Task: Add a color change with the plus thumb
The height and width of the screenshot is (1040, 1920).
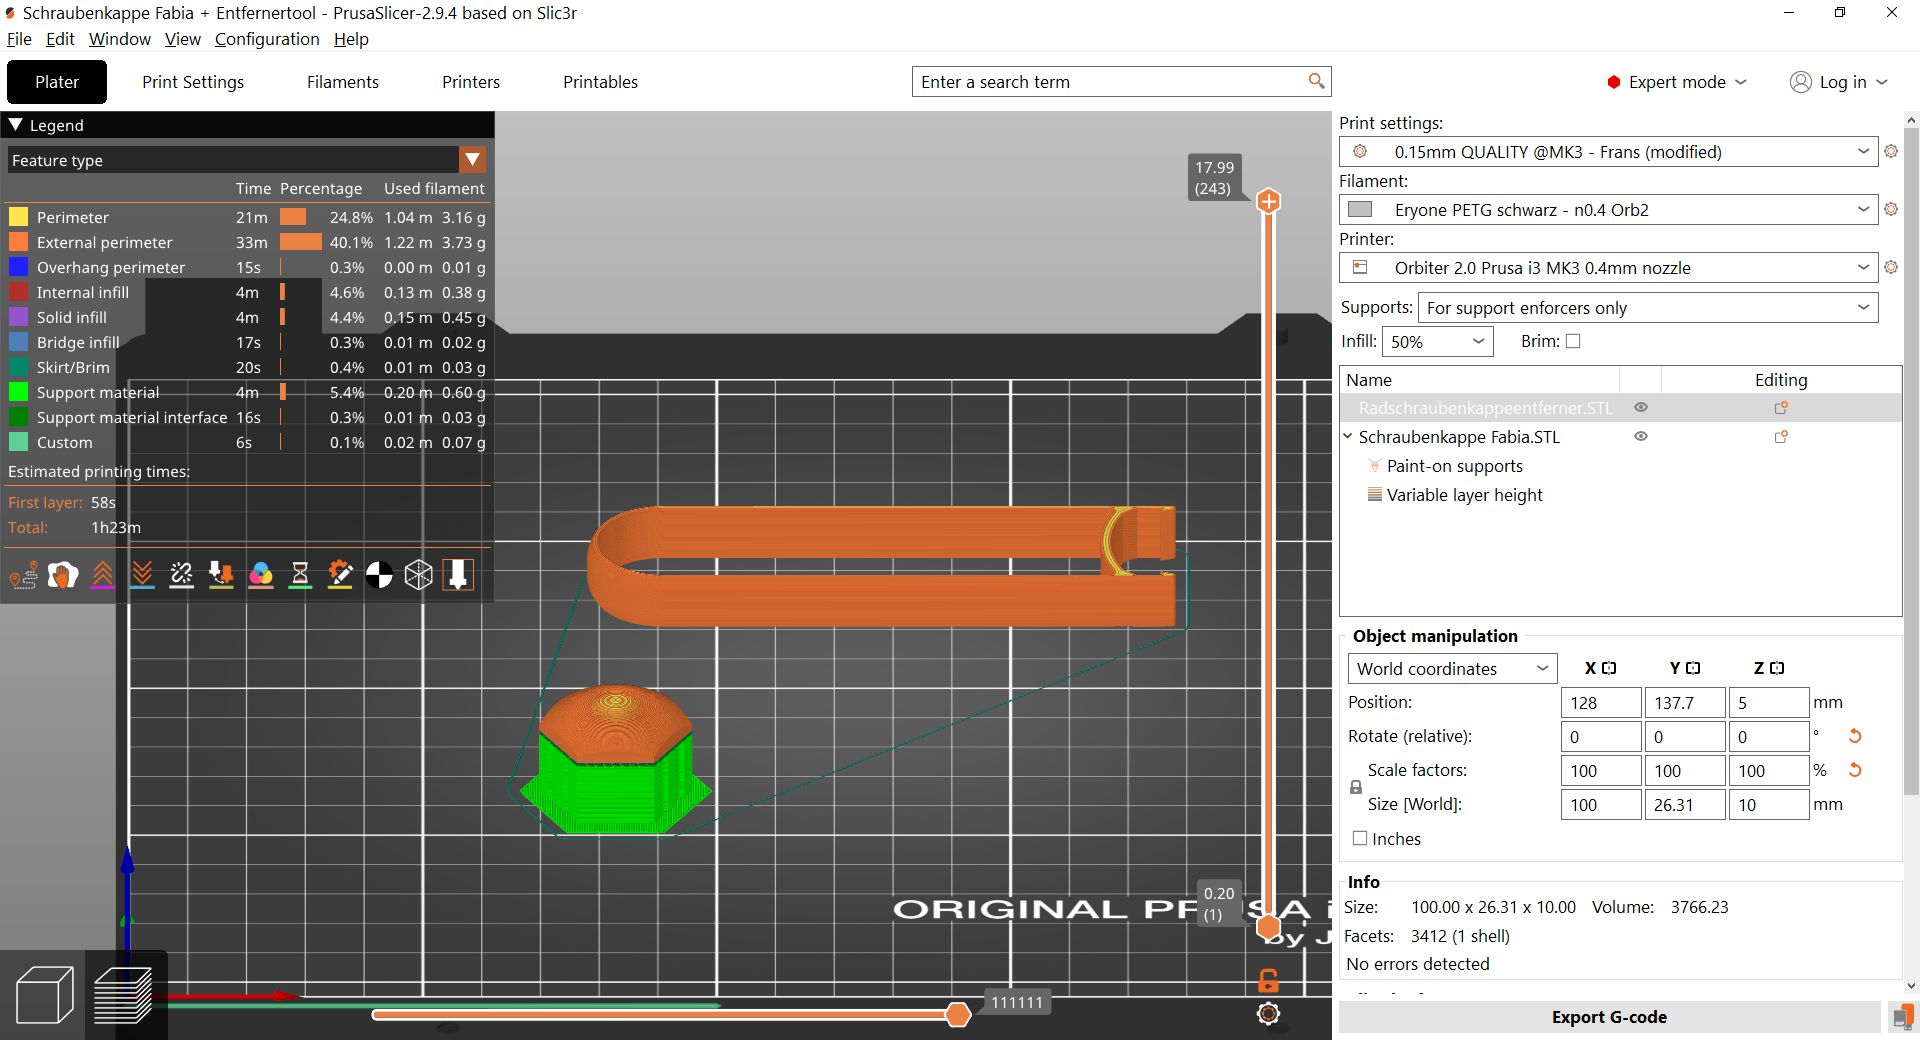Action: [x=1268, y=201]
